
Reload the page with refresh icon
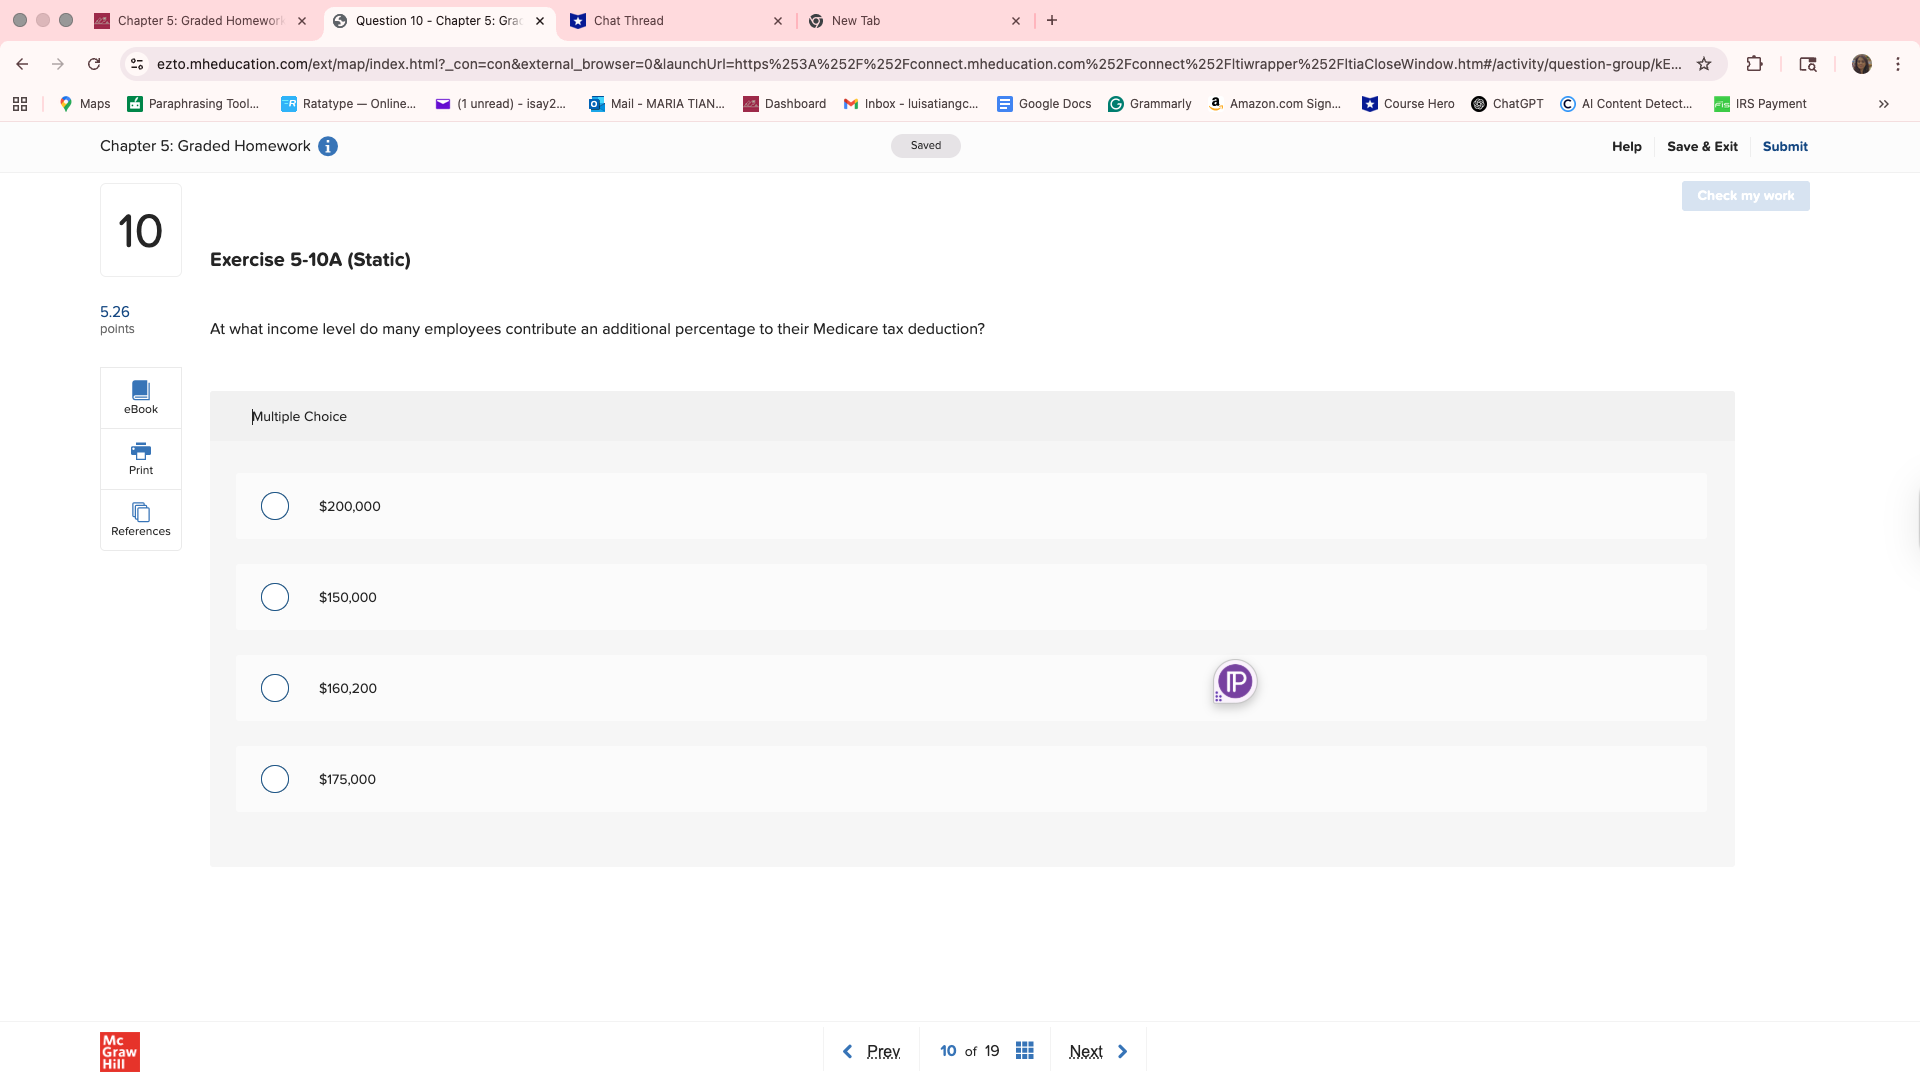point(94,64)
